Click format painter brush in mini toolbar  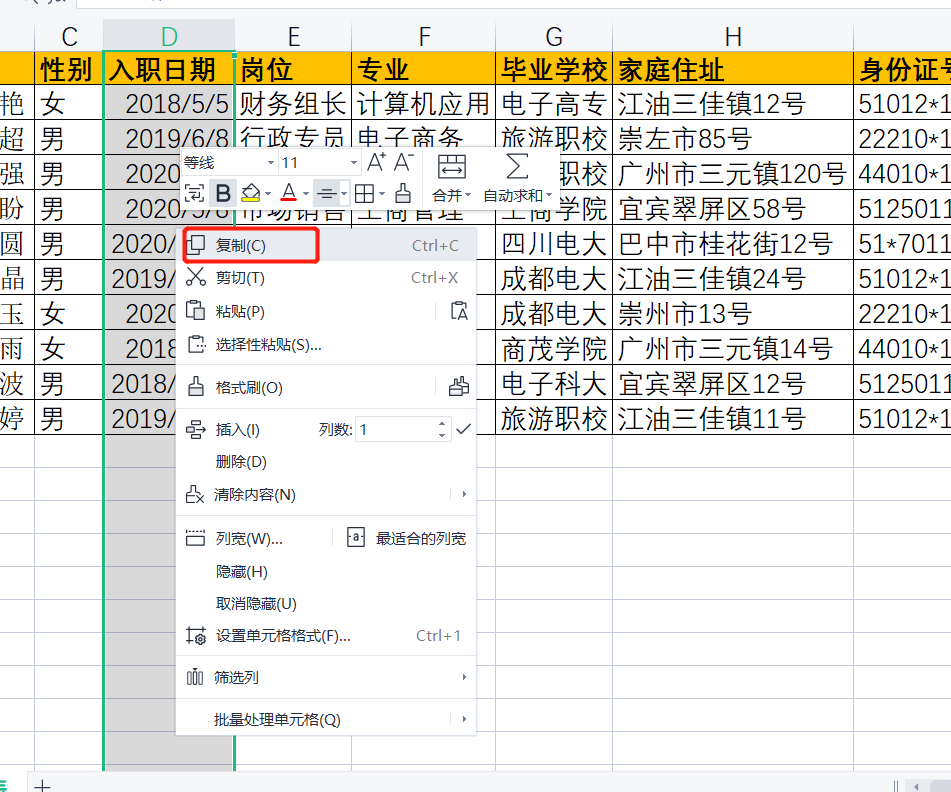click(x=403, y=193)
